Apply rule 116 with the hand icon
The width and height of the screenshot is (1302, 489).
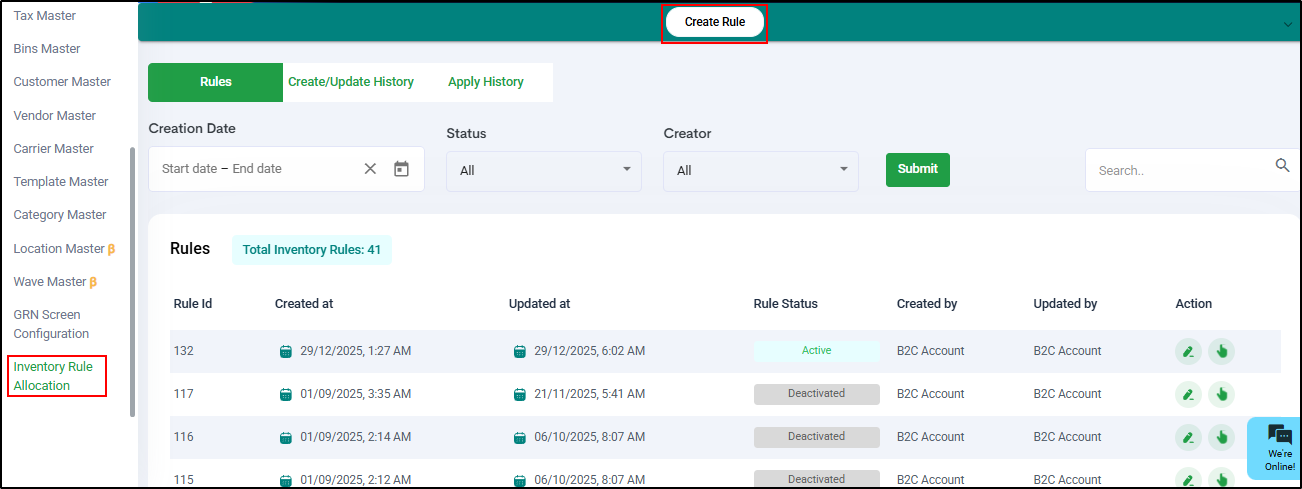click(x=1221, y=437)
